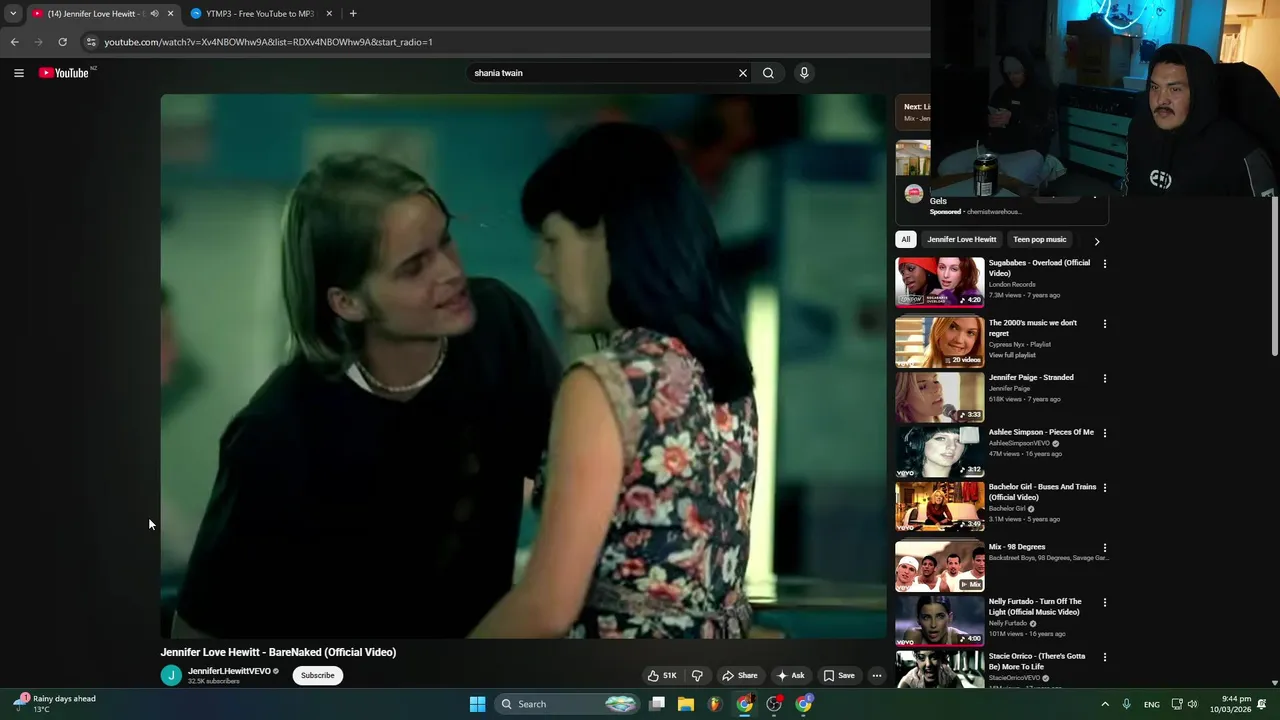Click the tray microphone icon

(1126, 704)
